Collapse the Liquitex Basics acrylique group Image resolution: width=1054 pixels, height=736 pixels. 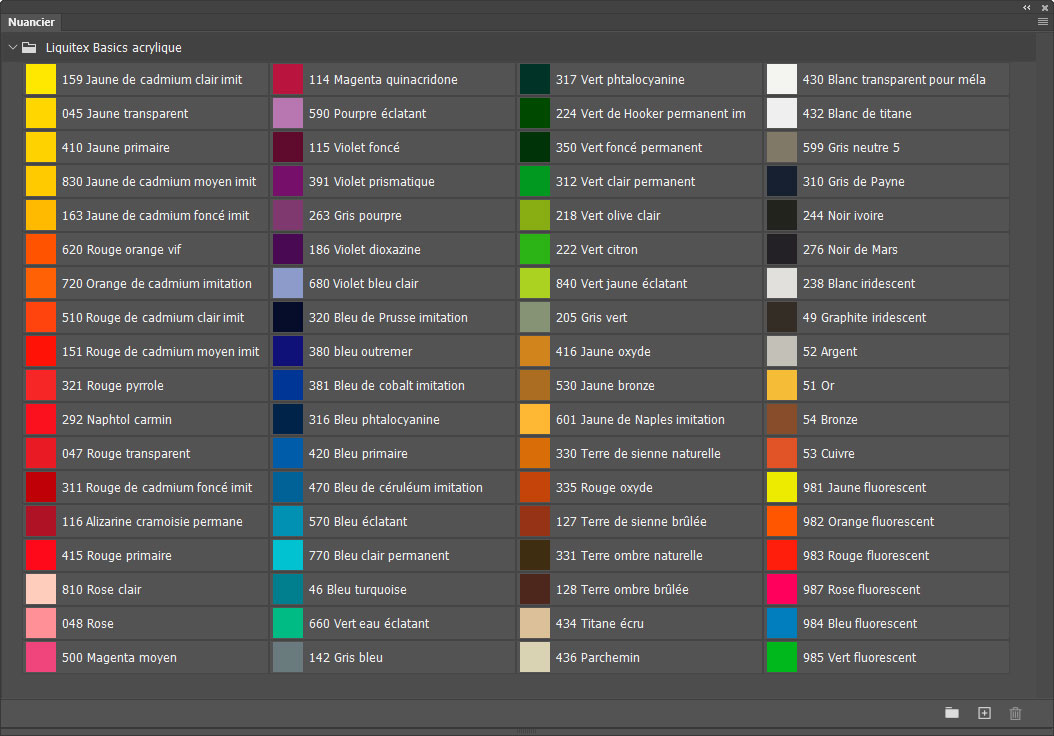12,47
